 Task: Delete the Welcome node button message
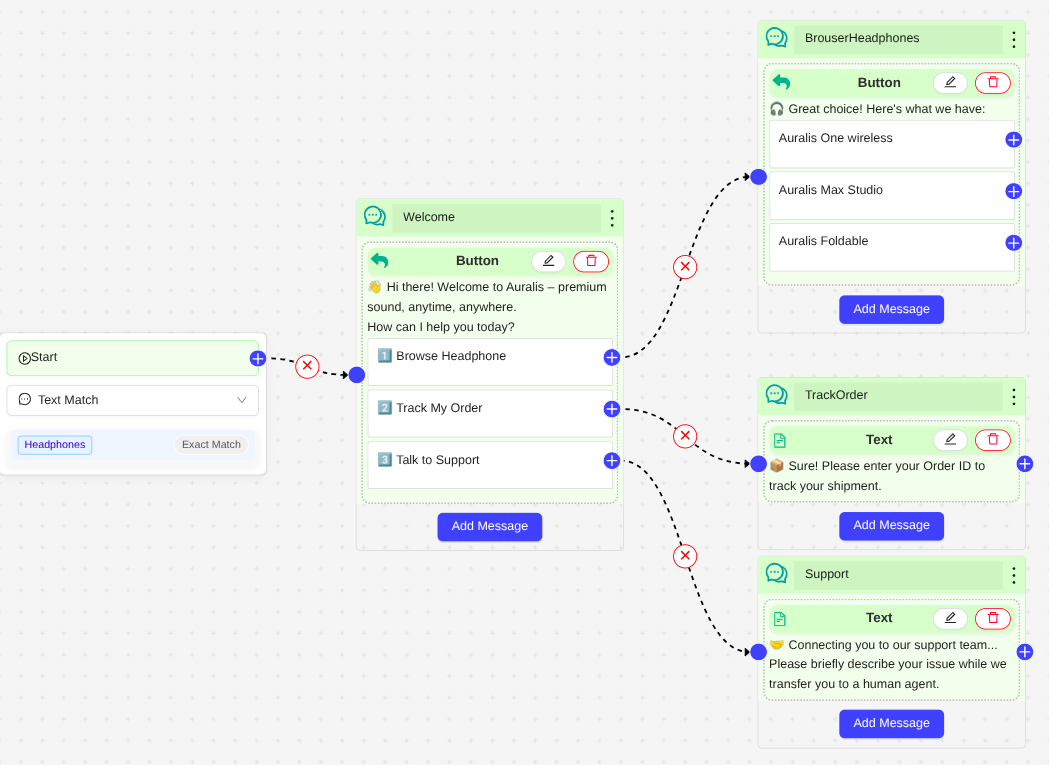(591, 261)
